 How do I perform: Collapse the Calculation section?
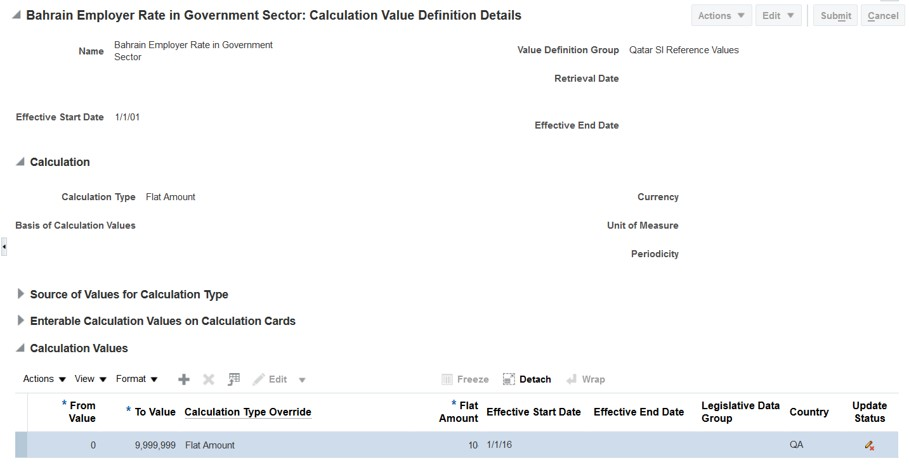click(21, 162)
